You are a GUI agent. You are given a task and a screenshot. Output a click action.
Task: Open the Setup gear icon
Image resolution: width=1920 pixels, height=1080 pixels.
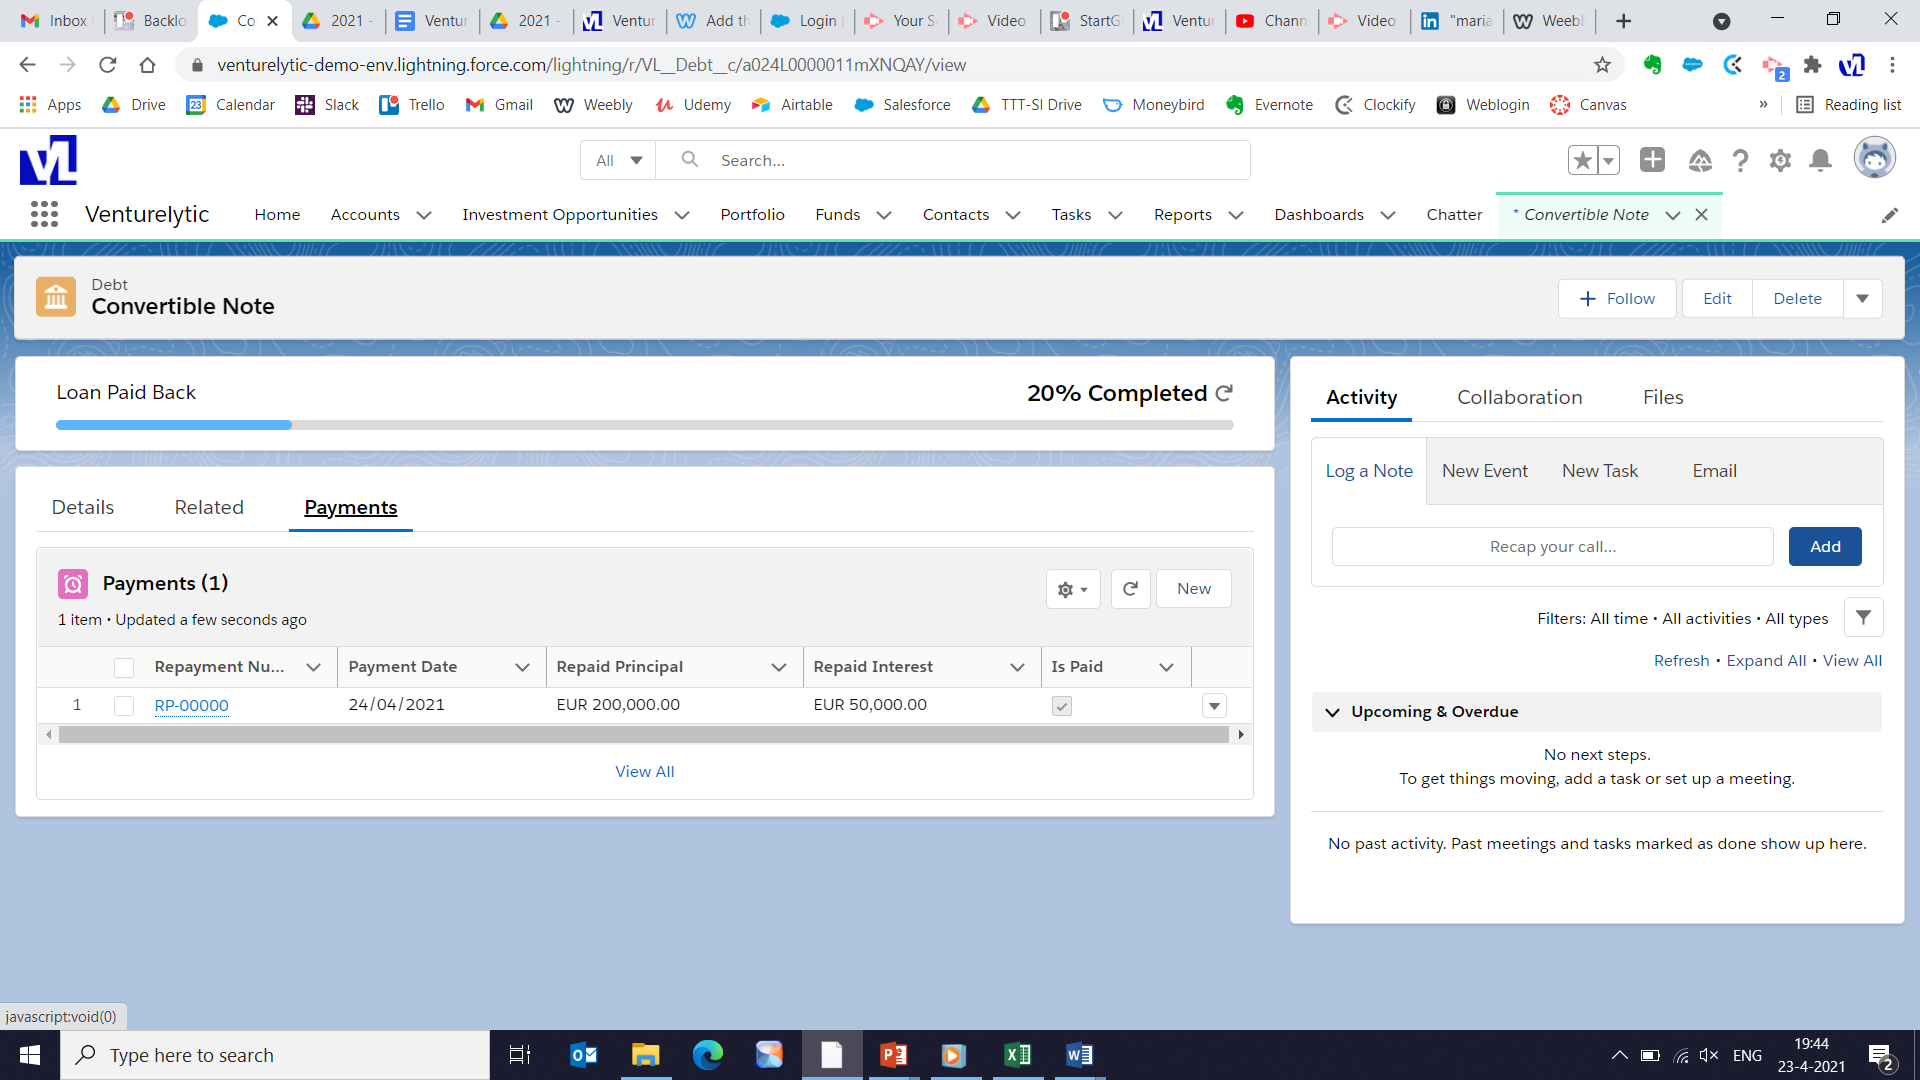tap(1780, 160)
